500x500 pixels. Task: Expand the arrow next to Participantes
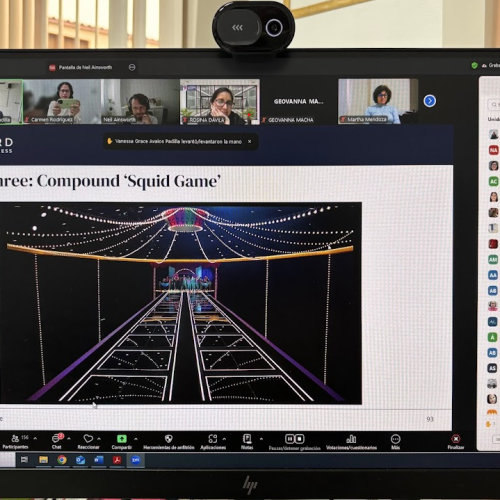pos(35,438)
